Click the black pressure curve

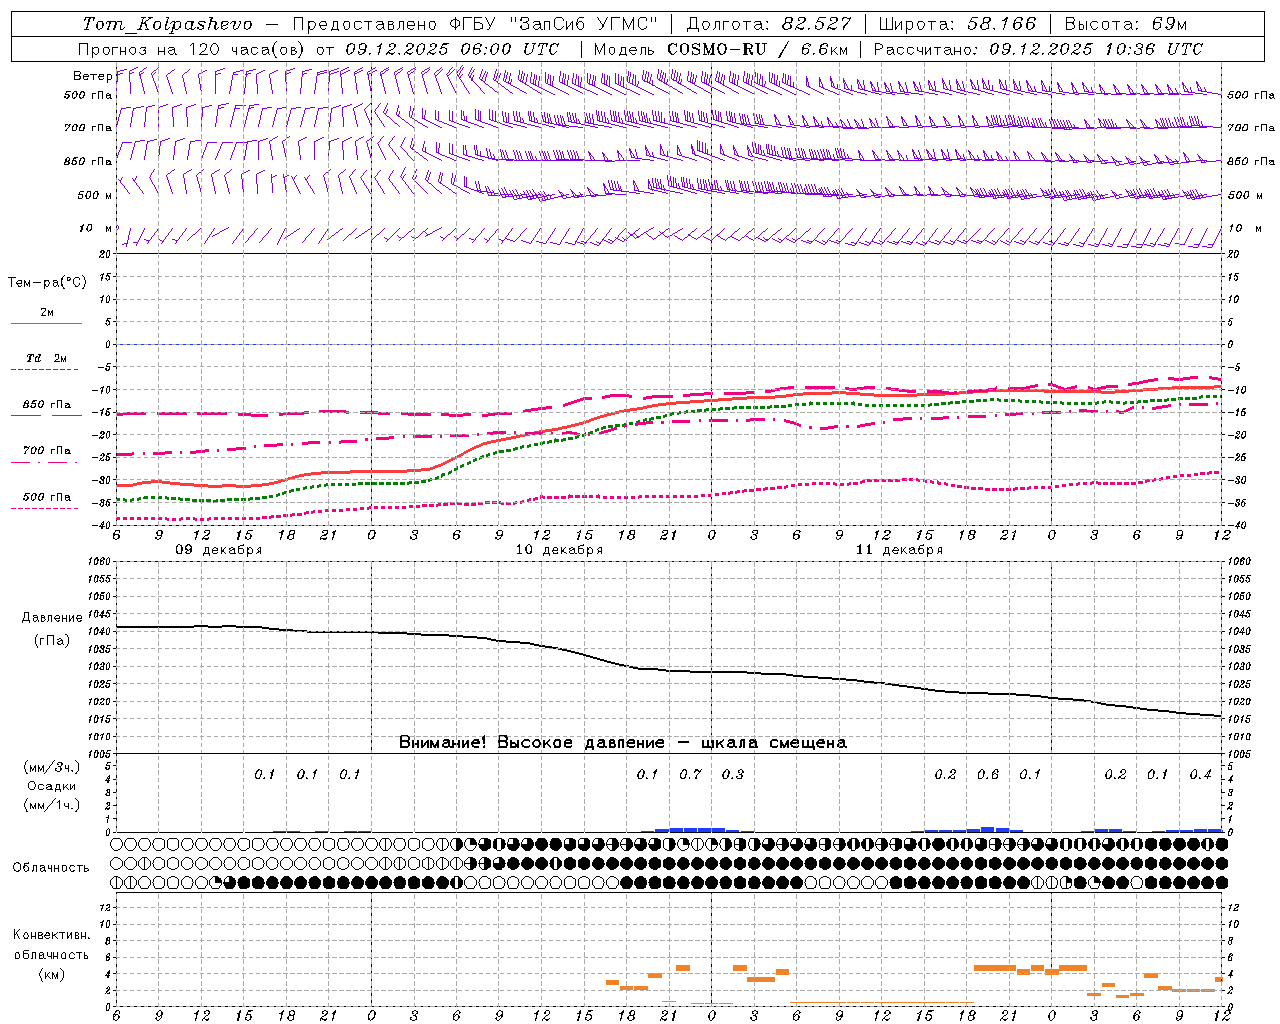(x=670, y=671)
